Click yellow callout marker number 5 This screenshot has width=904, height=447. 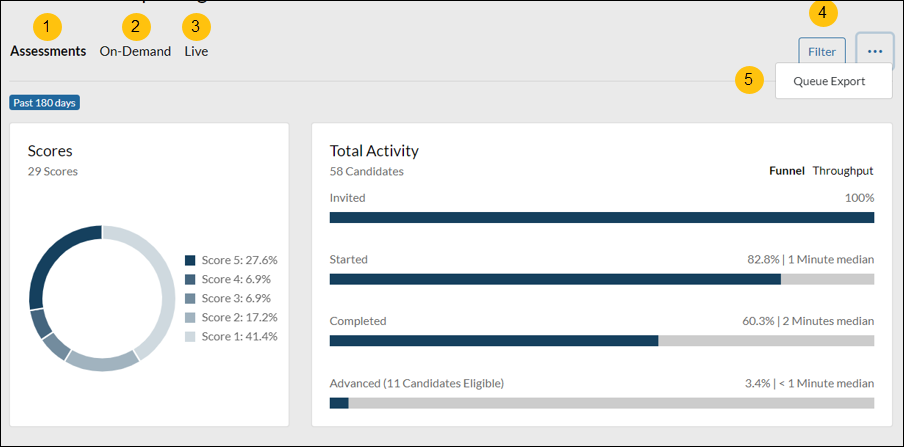[749, 80]
